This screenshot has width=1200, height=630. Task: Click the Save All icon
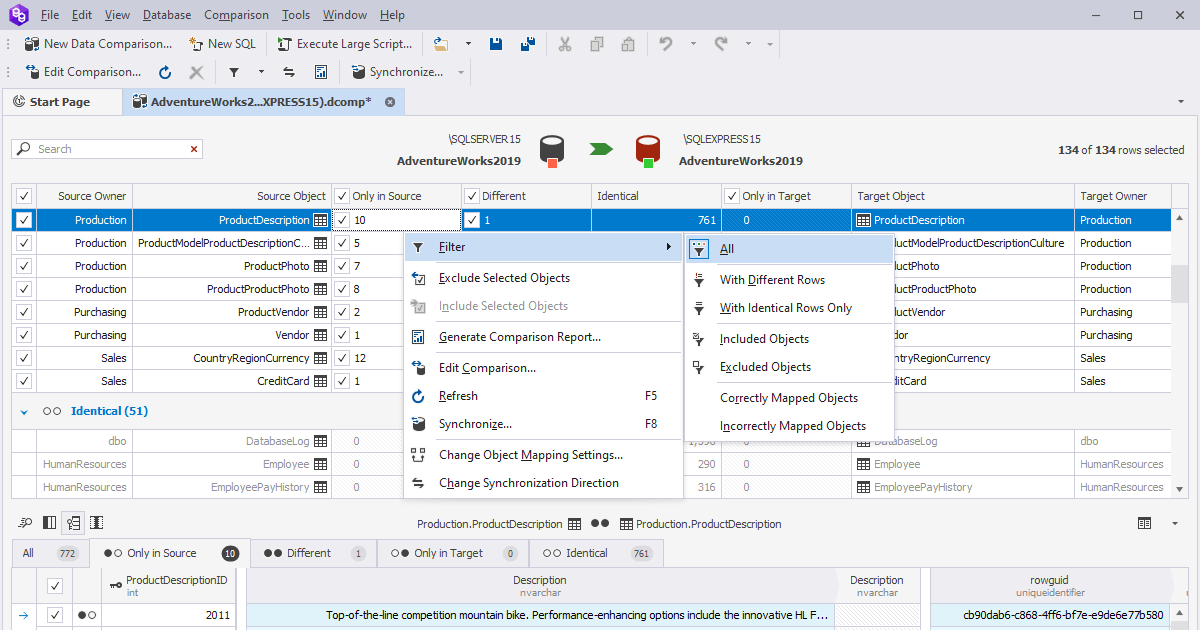(529, 44)
